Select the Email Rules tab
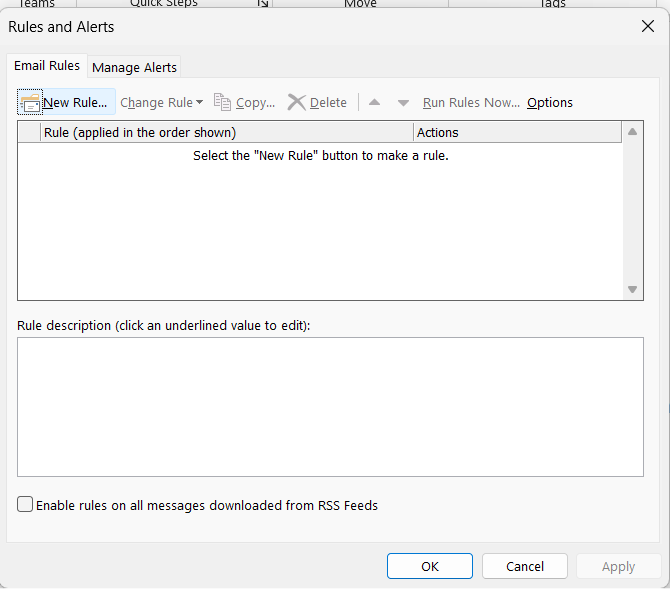Screen dimensions: 670x590 [46, 66]
